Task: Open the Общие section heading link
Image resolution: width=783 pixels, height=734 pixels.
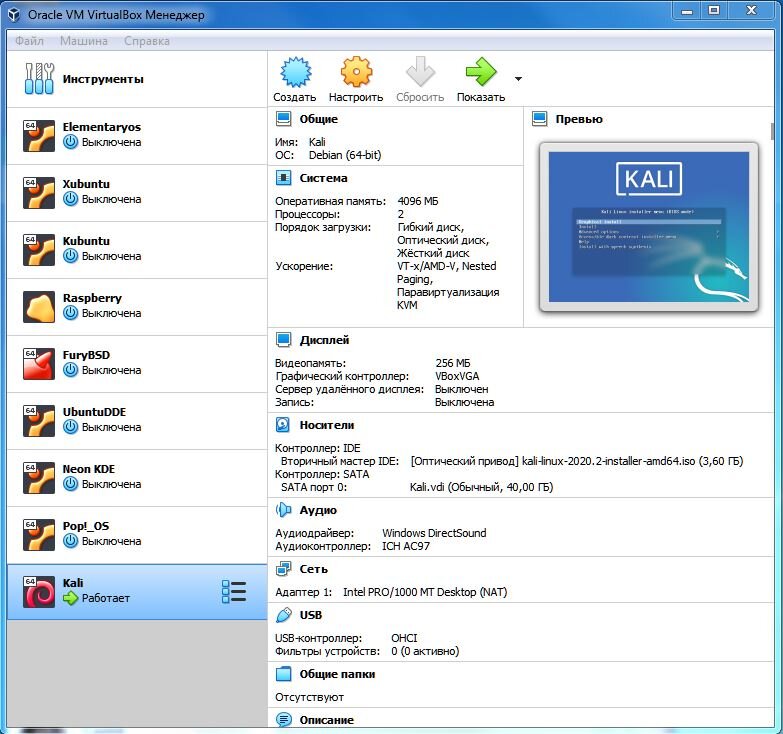Action: click(319, 119)
